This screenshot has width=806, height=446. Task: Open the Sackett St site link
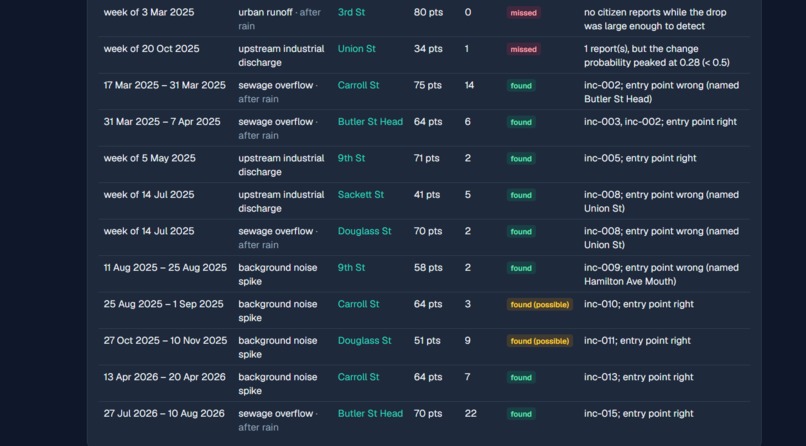pyautogui.click(x=360, y=195)
